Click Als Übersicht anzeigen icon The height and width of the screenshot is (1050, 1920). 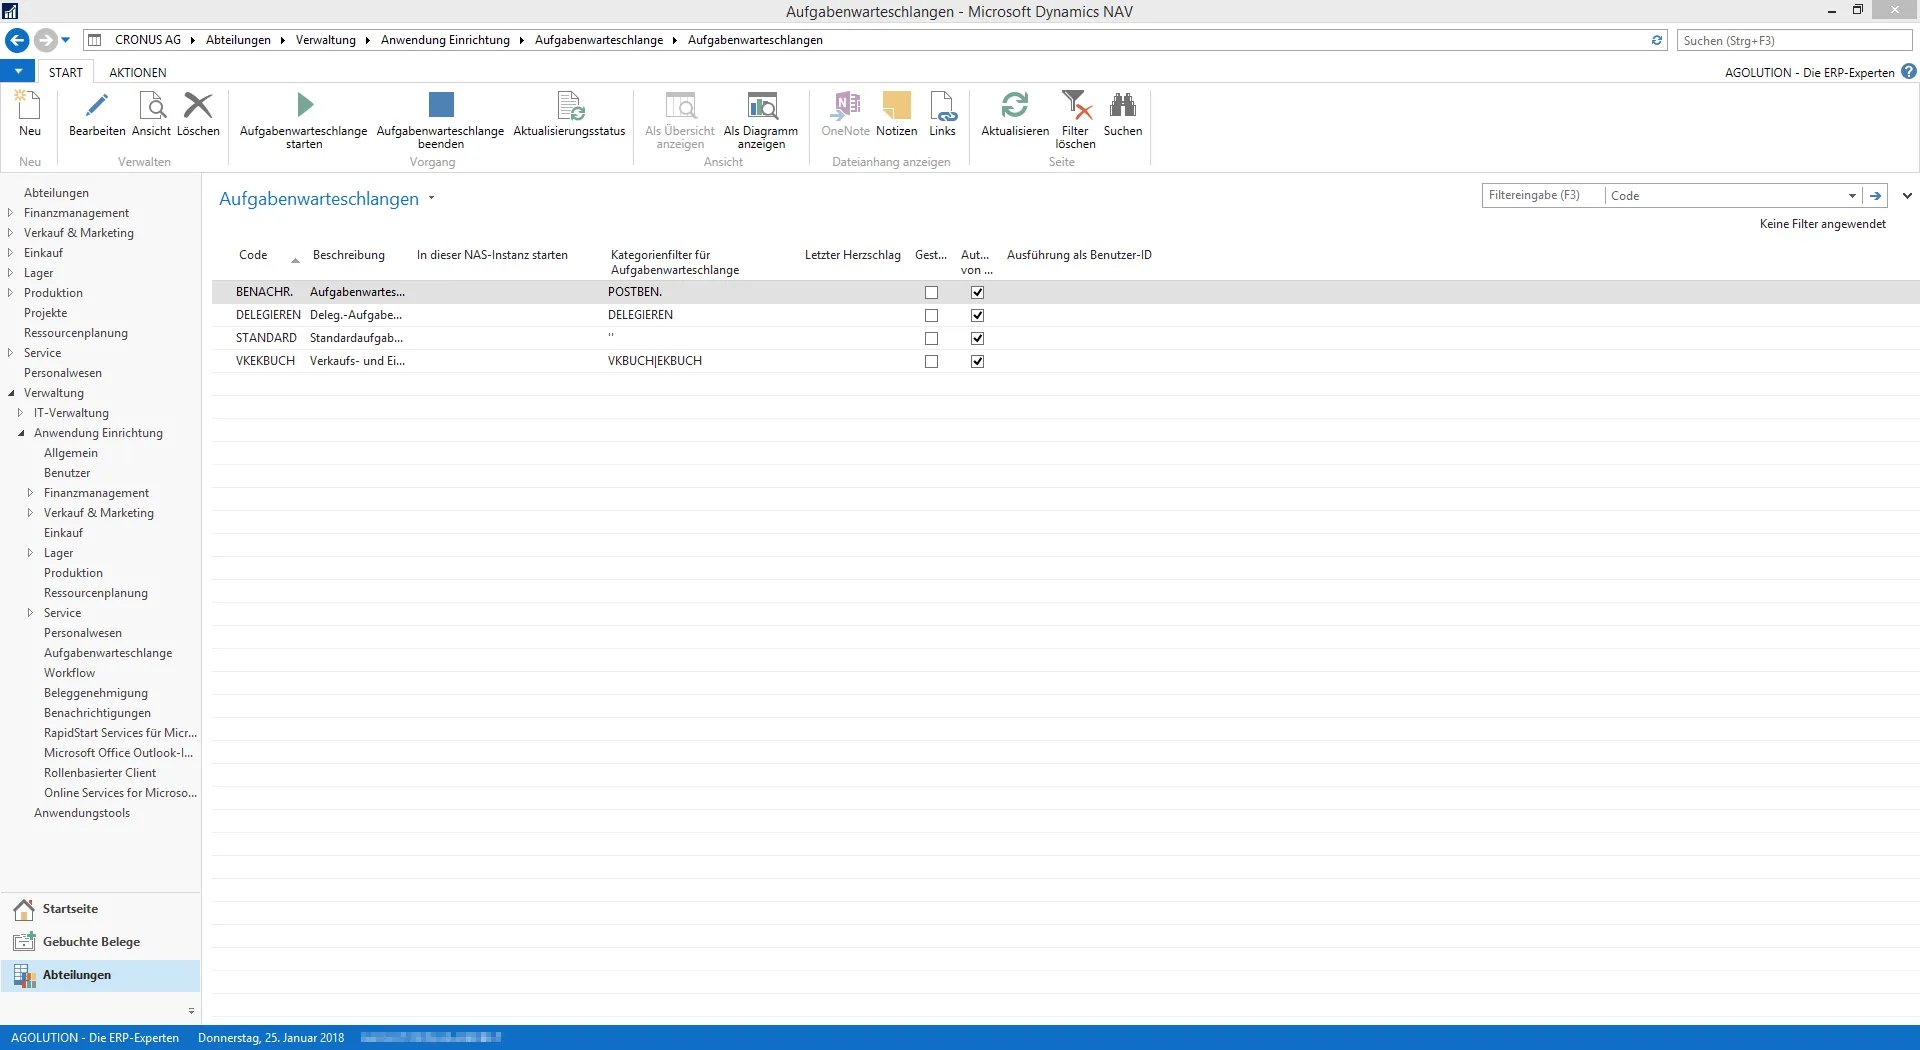(x=680, y=105)
